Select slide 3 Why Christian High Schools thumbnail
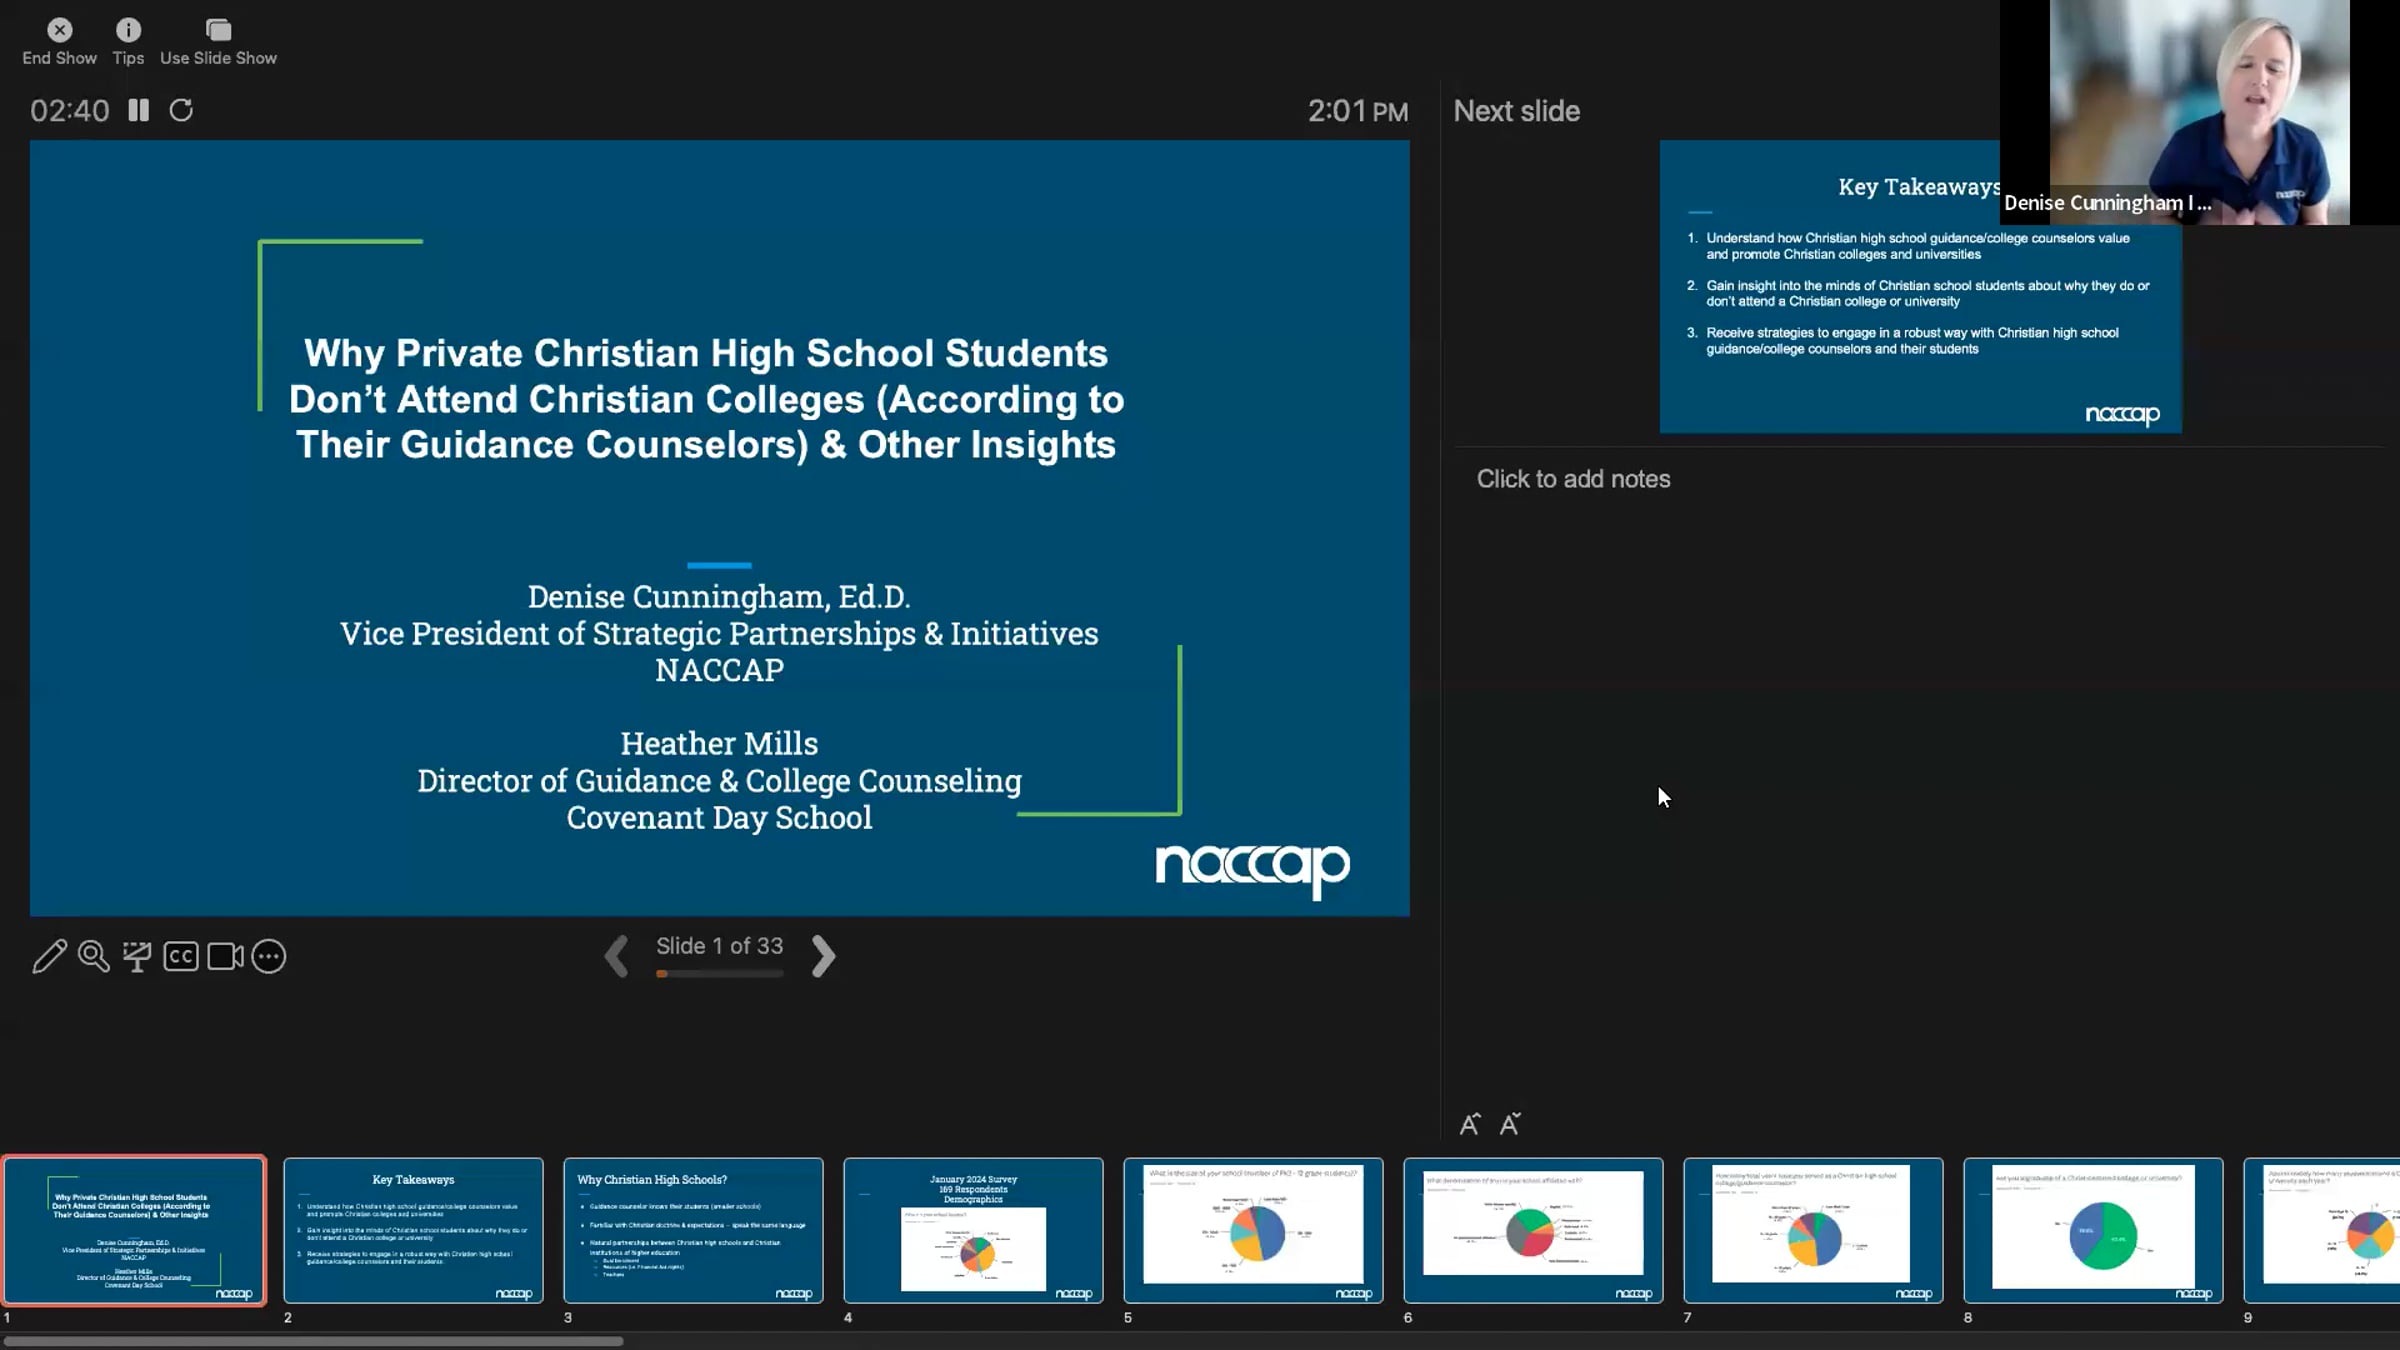The height and width of the screenshot is (1350, 2400). click(x=694, y=1230)
